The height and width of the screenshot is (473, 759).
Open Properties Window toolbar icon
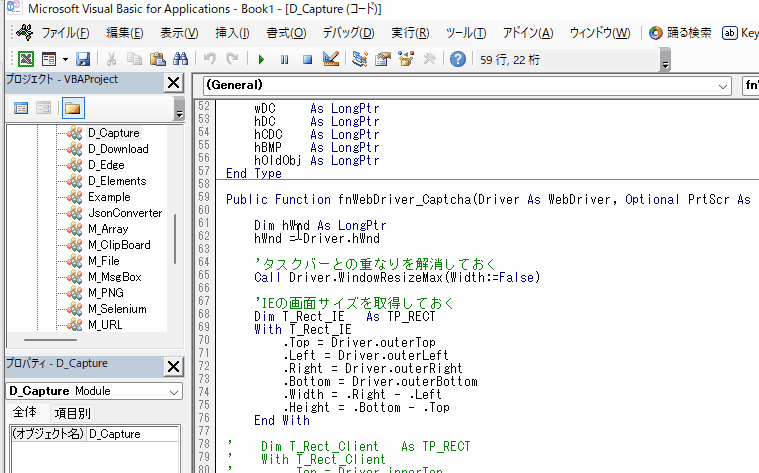pos(383,59)
